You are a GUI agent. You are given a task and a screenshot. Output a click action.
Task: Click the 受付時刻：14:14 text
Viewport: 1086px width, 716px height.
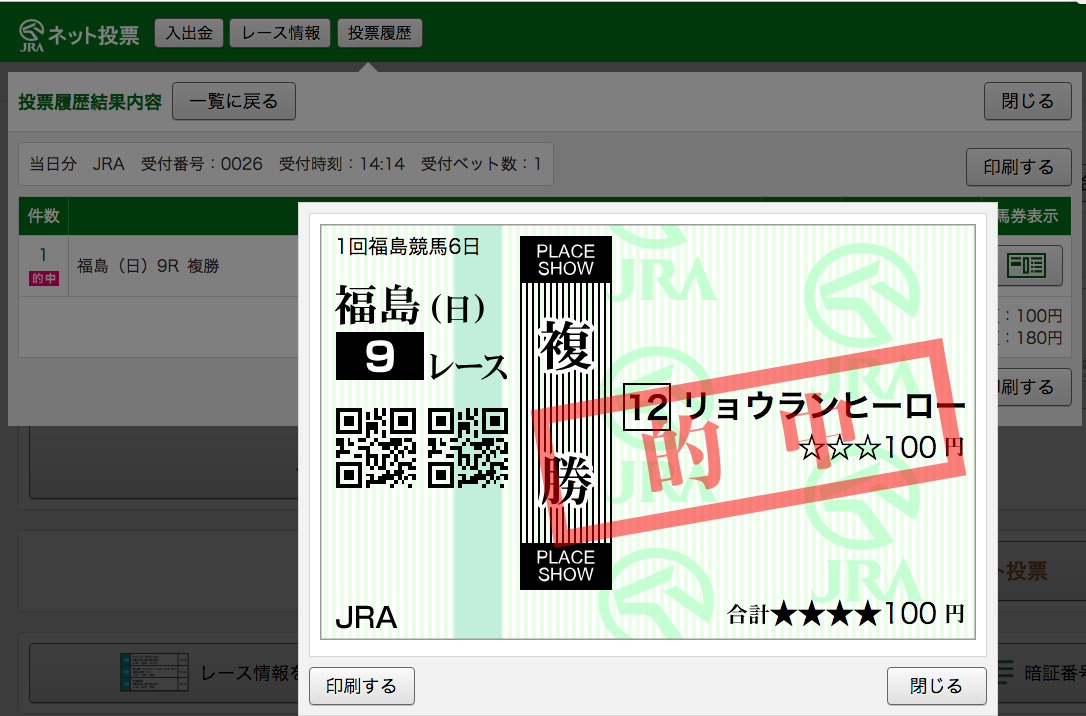341,164
